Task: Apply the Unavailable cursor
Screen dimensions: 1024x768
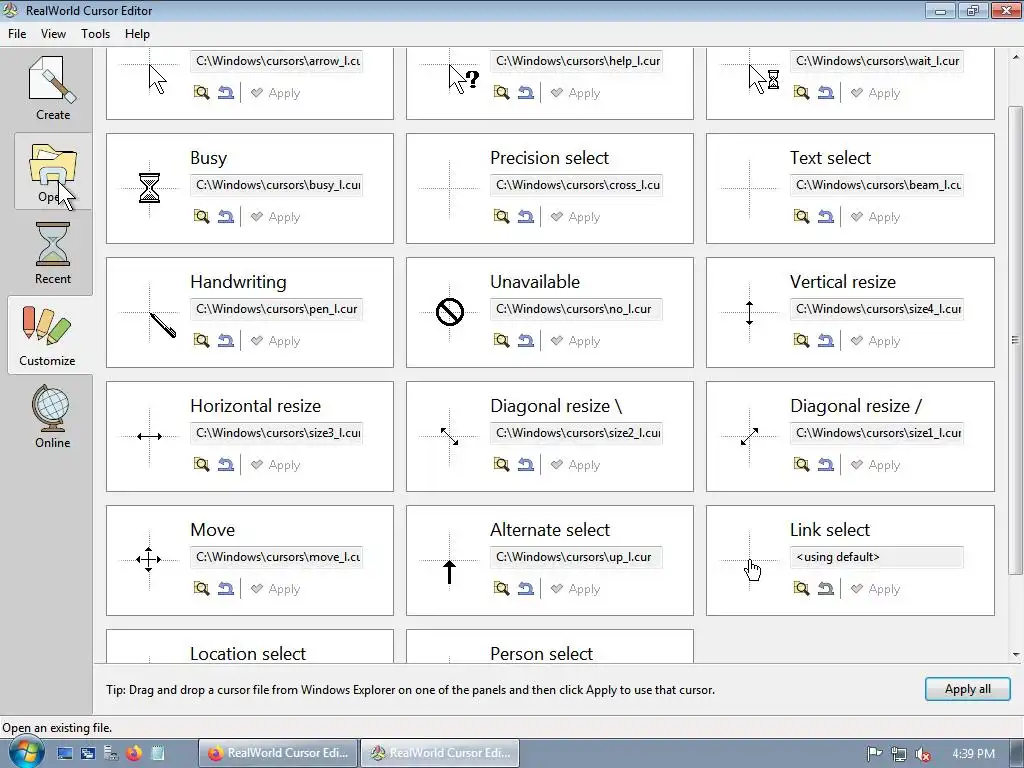Action: [x=575, y=341]
